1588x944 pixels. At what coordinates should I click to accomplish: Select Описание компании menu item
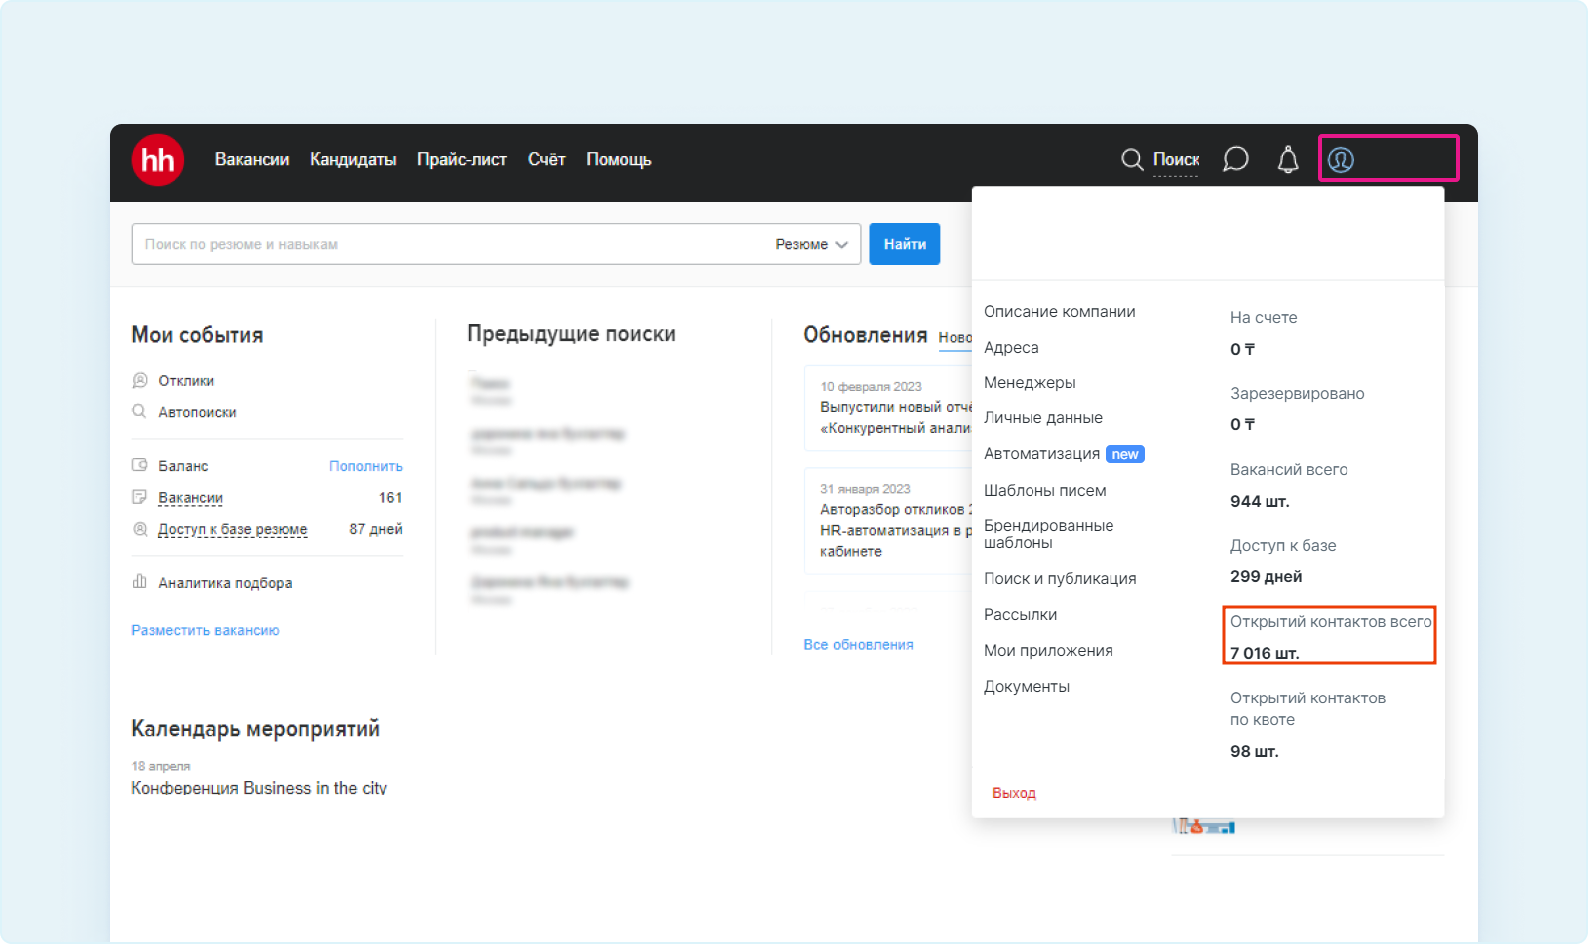tap(1060, 312)
